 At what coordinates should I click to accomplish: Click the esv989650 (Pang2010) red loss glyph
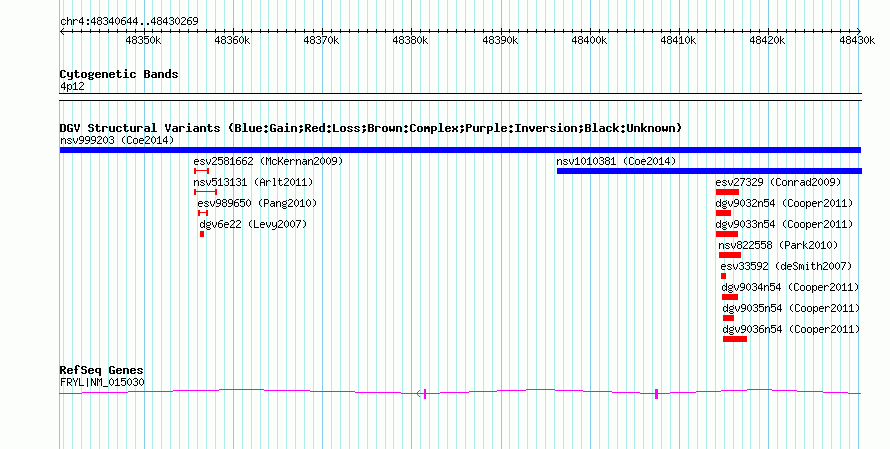click(x=203, y=213)
